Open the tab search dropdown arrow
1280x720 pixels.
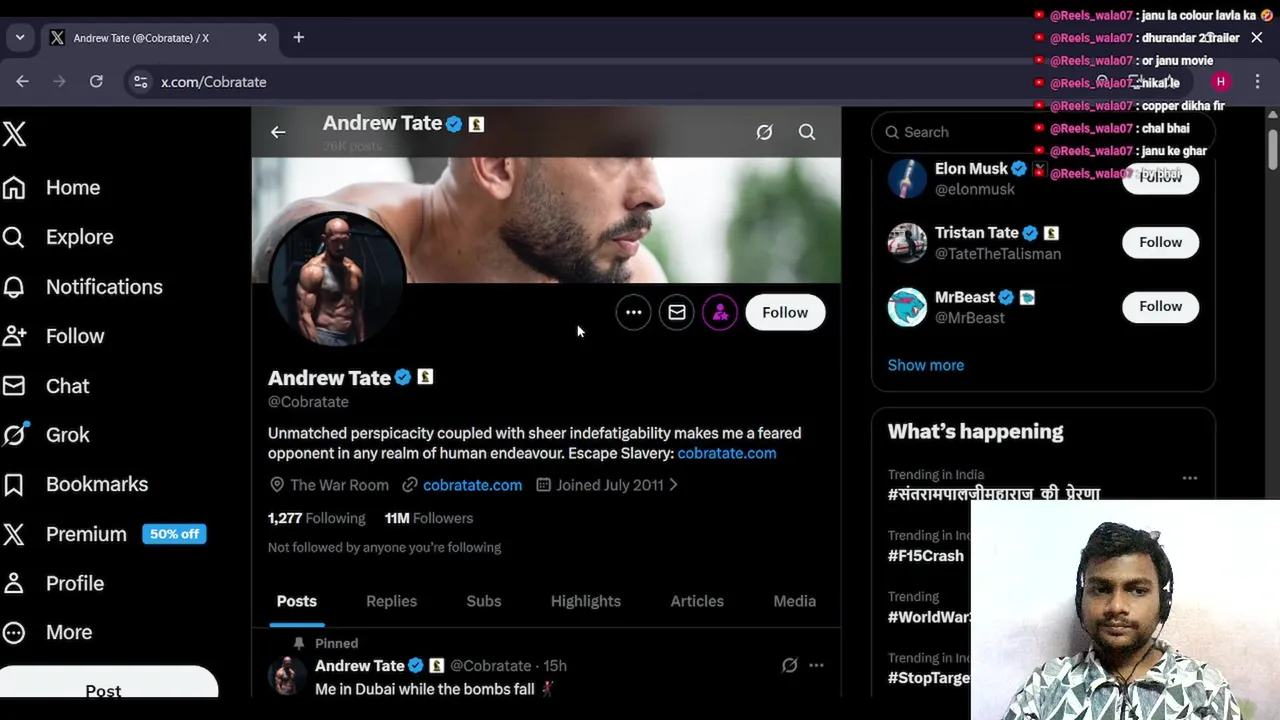tap(20, 38)
